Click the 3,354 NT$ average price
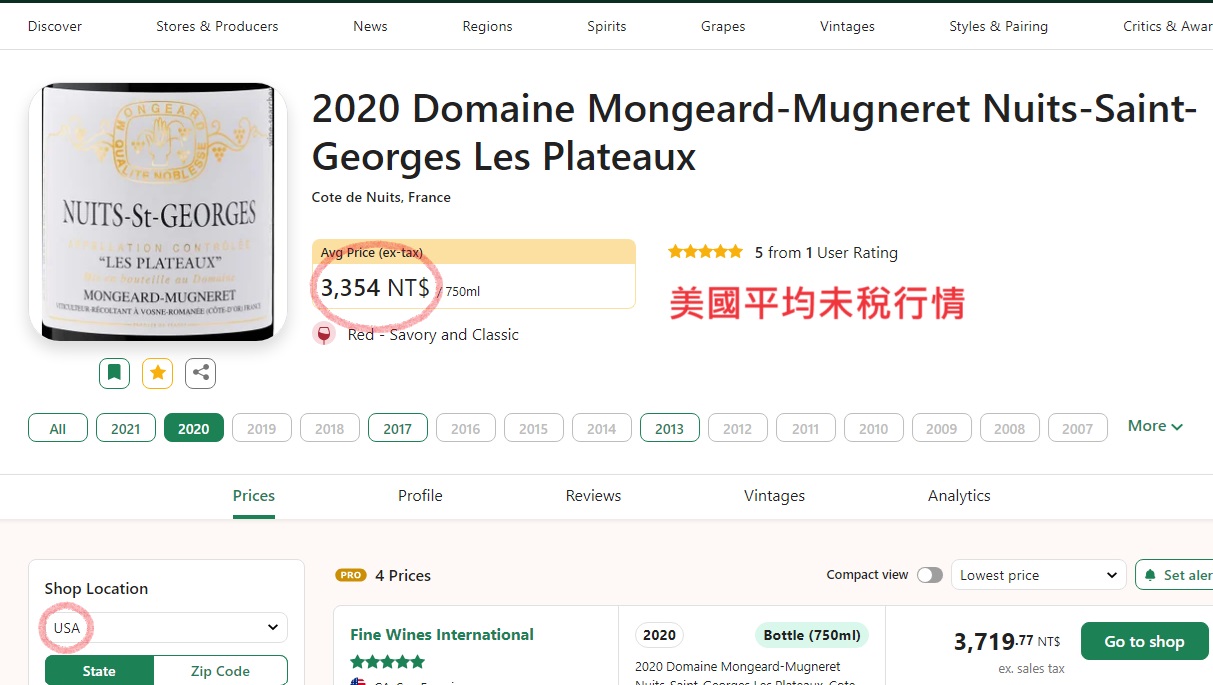Image resolution: width=1213 pixels, height=685 pixels. click(x=375, y=288)
